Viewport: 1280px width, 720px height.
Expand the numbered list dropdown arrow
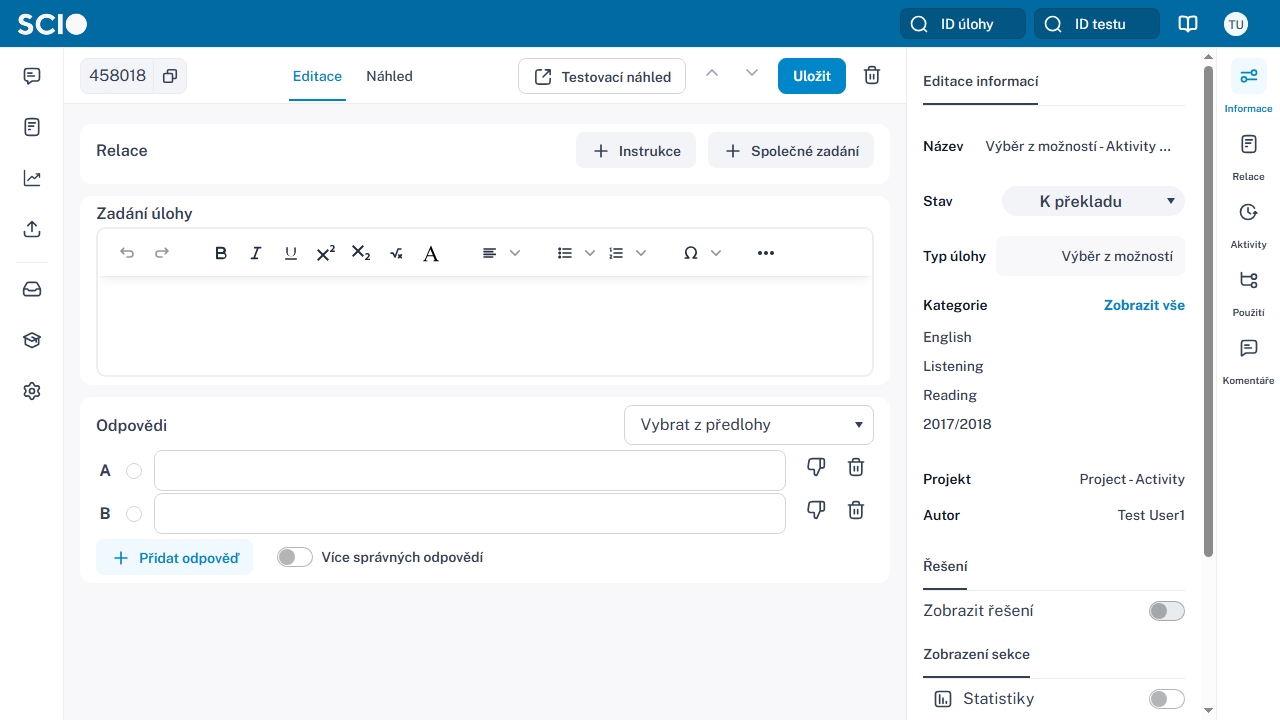pyautogui.click(x=641, y=253)
